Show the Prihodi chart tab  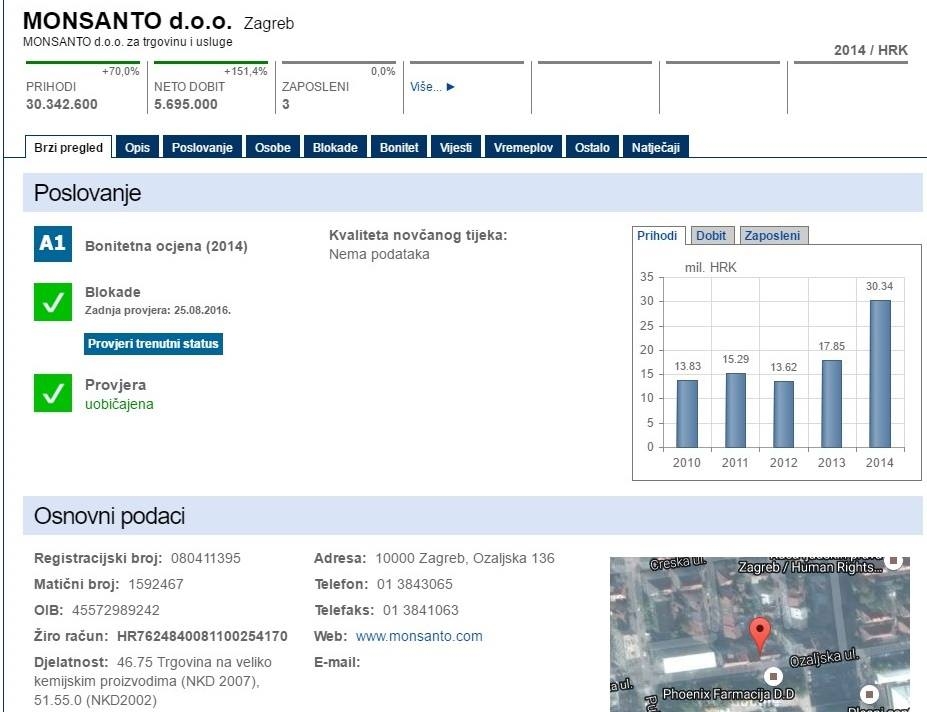657,235
